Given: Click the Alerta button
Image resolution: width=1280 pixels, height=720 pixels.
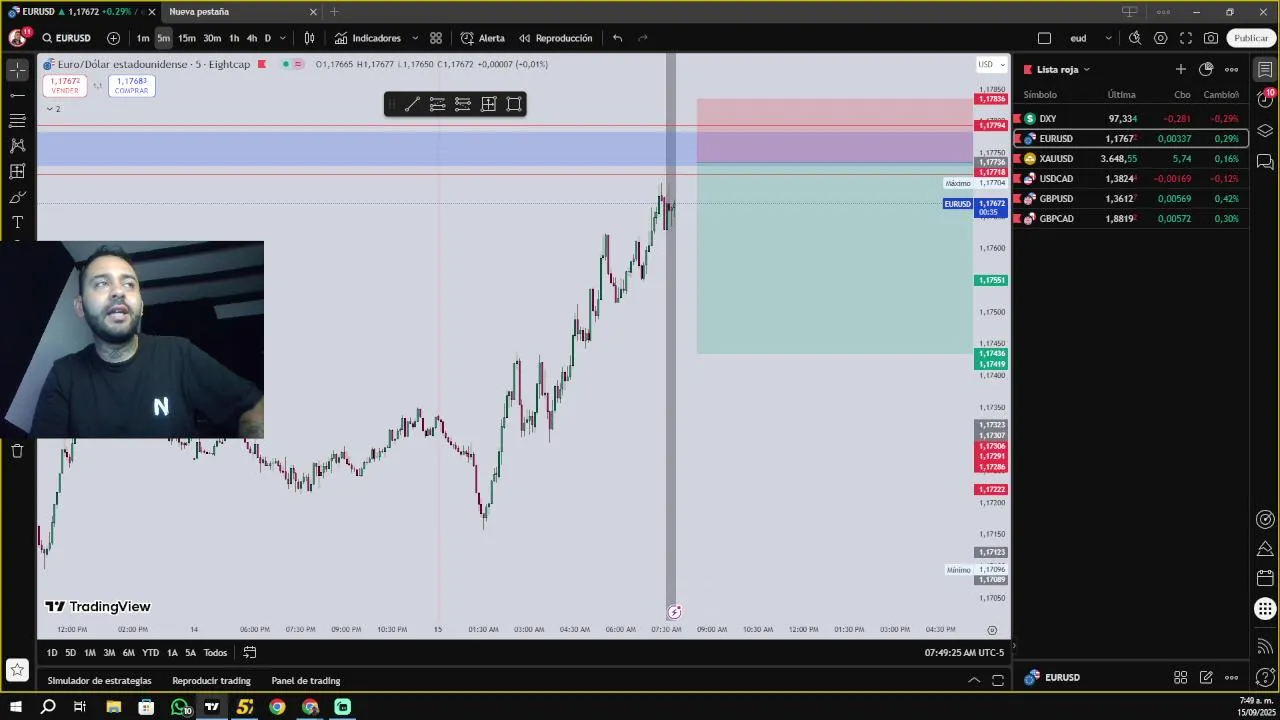Looking at the screenshot, I should pyautogui.click(x=483, y=38).
